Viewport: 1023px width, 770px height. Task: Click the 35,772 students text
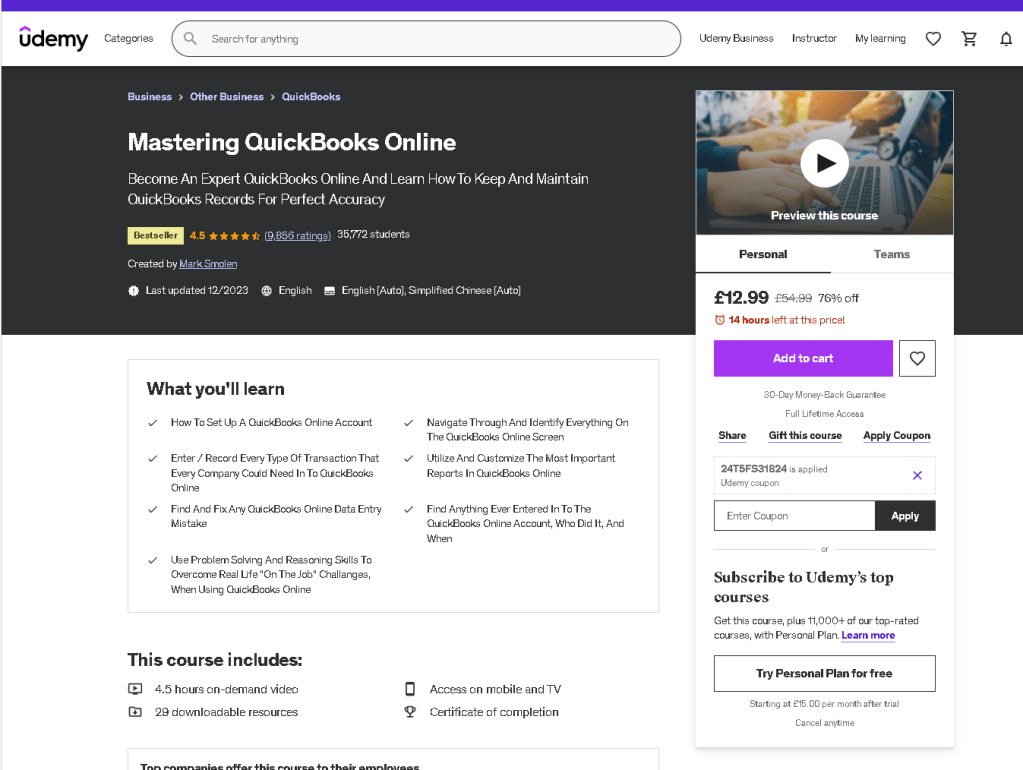(x=373, y=234)
